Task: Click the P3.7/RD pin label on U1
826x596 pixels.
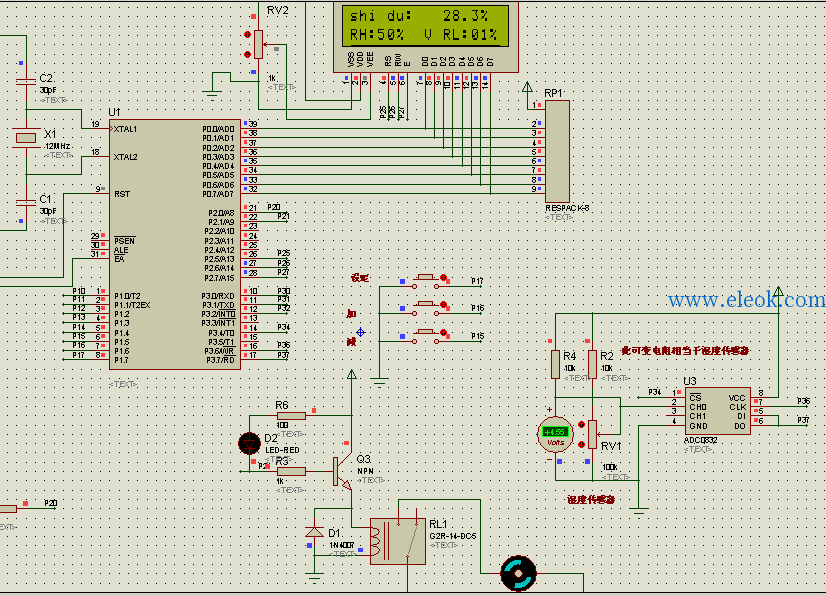Action: [x=220, y=360]
